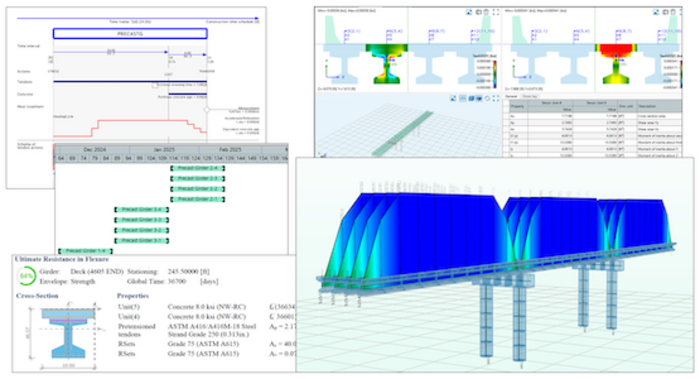Click the 64% utilization circle indicator

[x=26, y=276]
